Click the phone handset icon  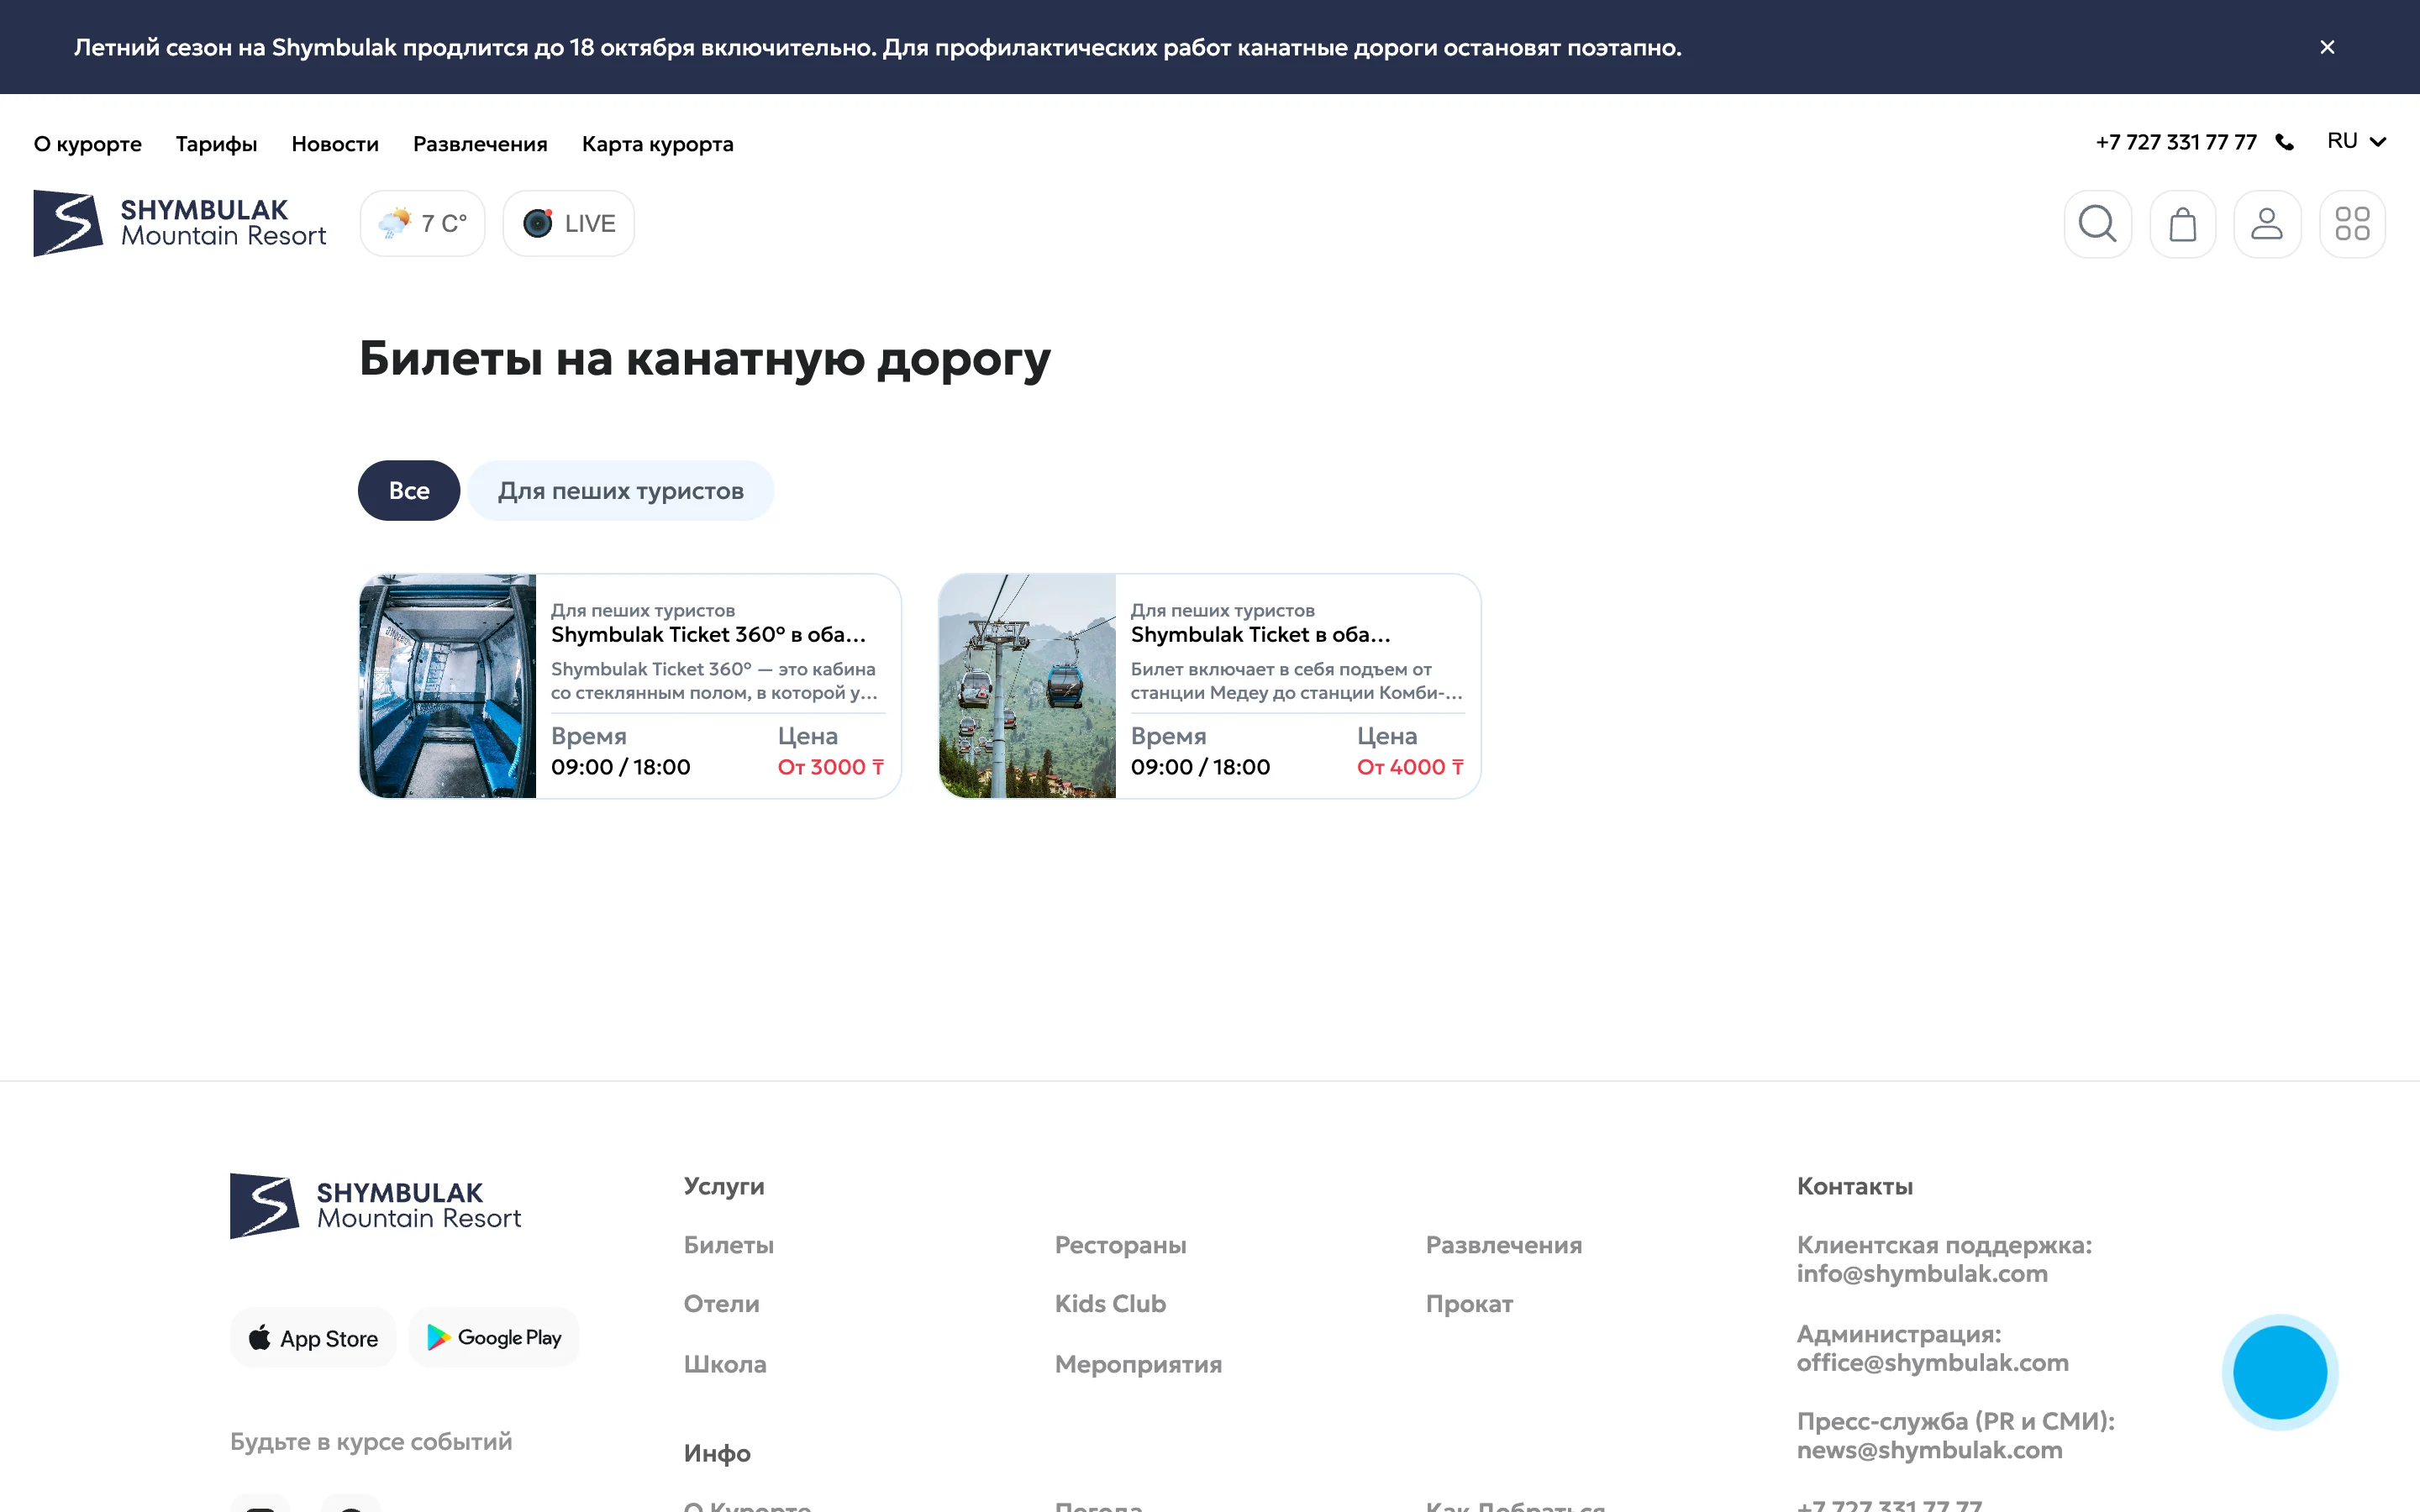[x=2284, y=142]
